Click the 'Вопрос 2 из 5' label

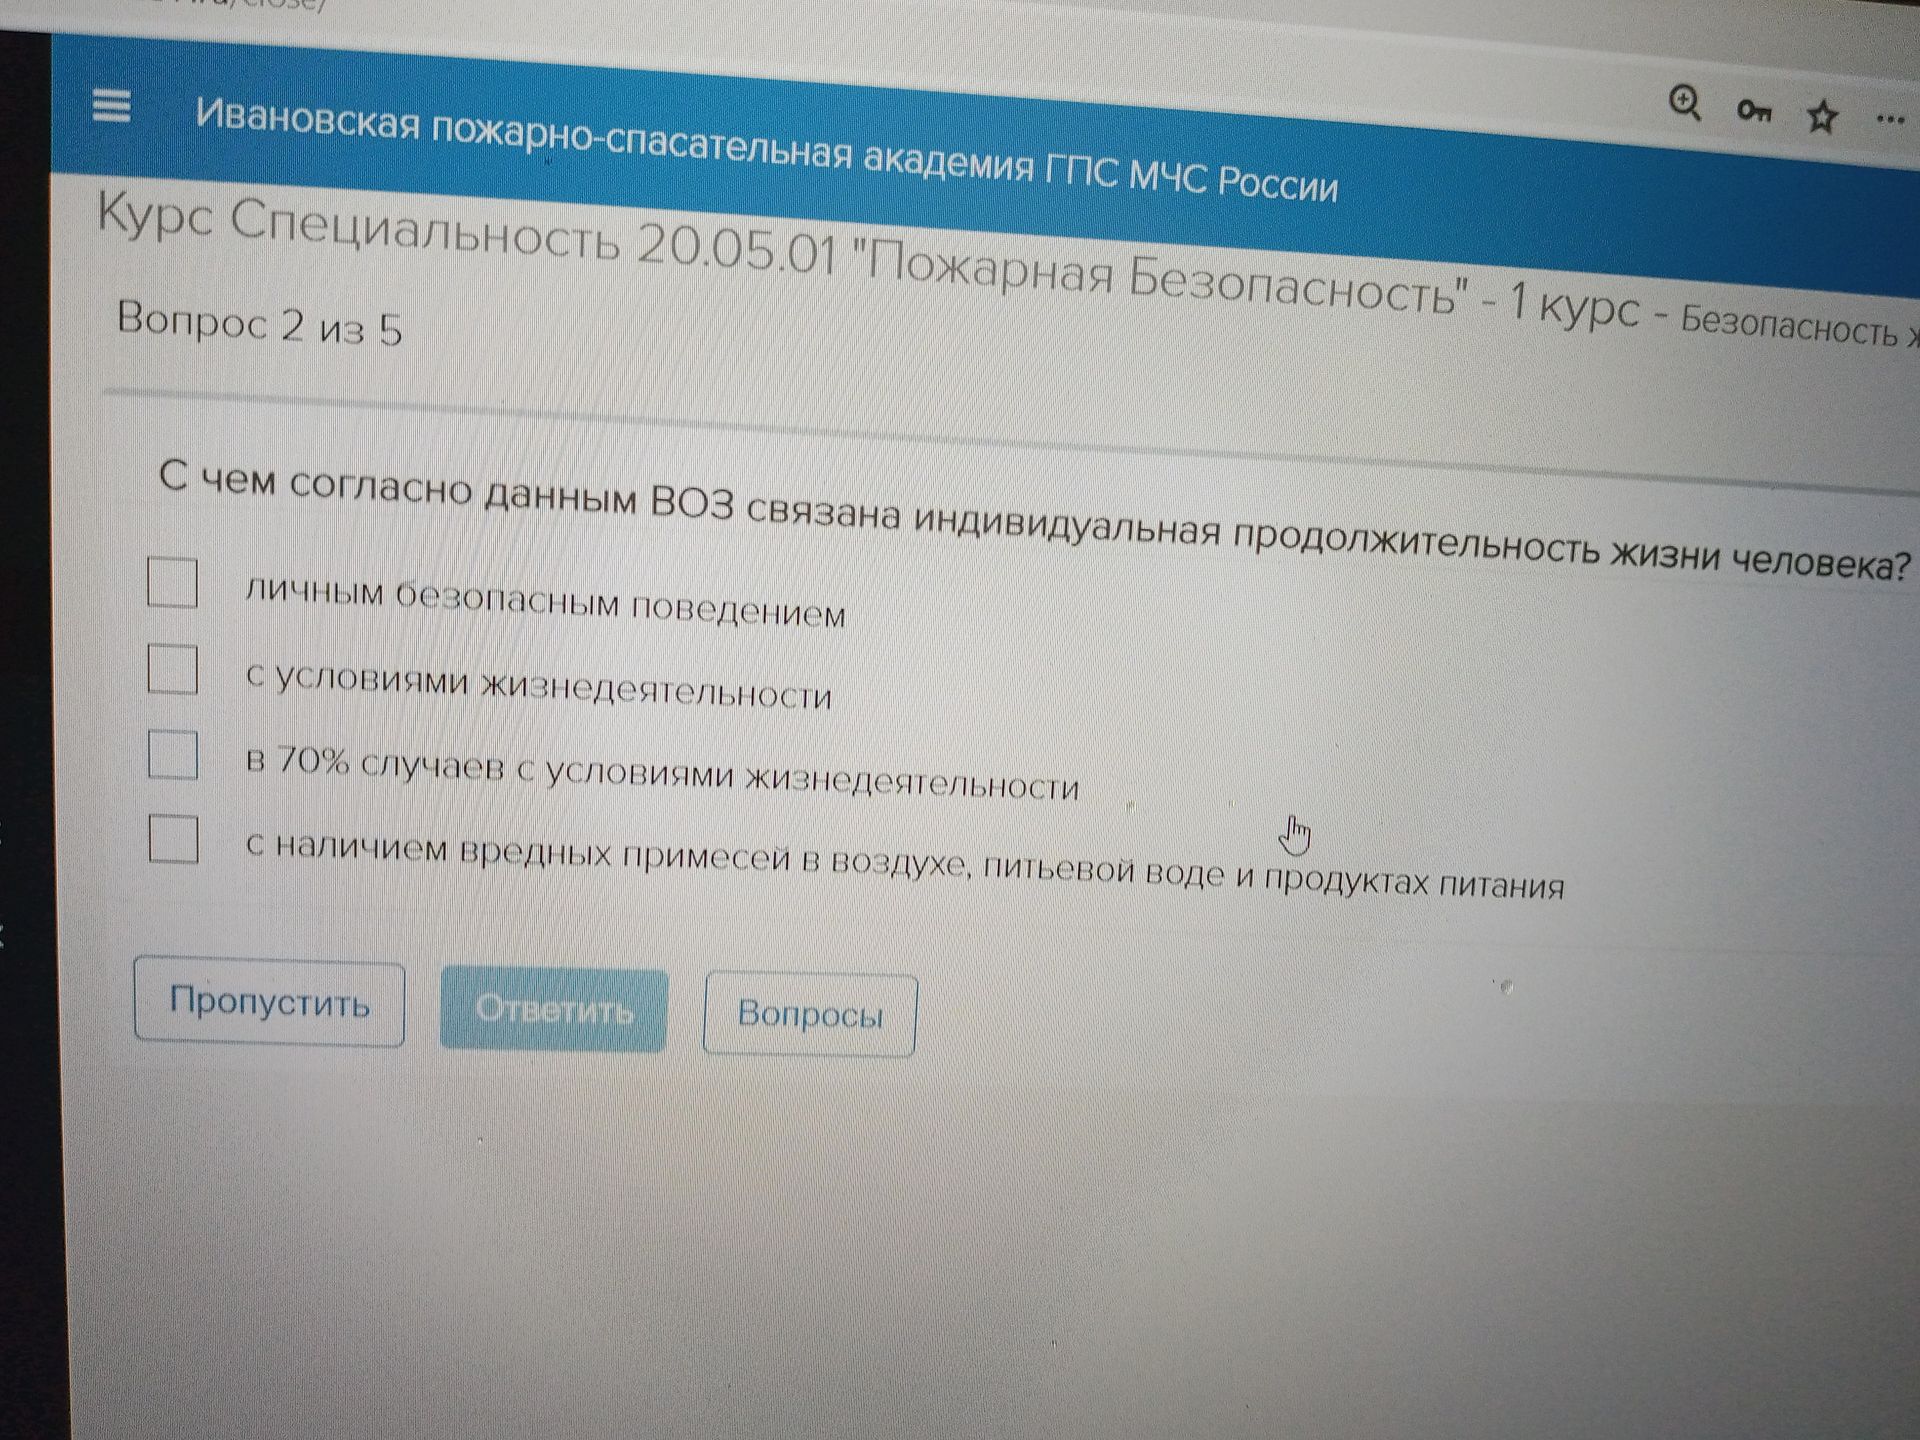[260, 324]
